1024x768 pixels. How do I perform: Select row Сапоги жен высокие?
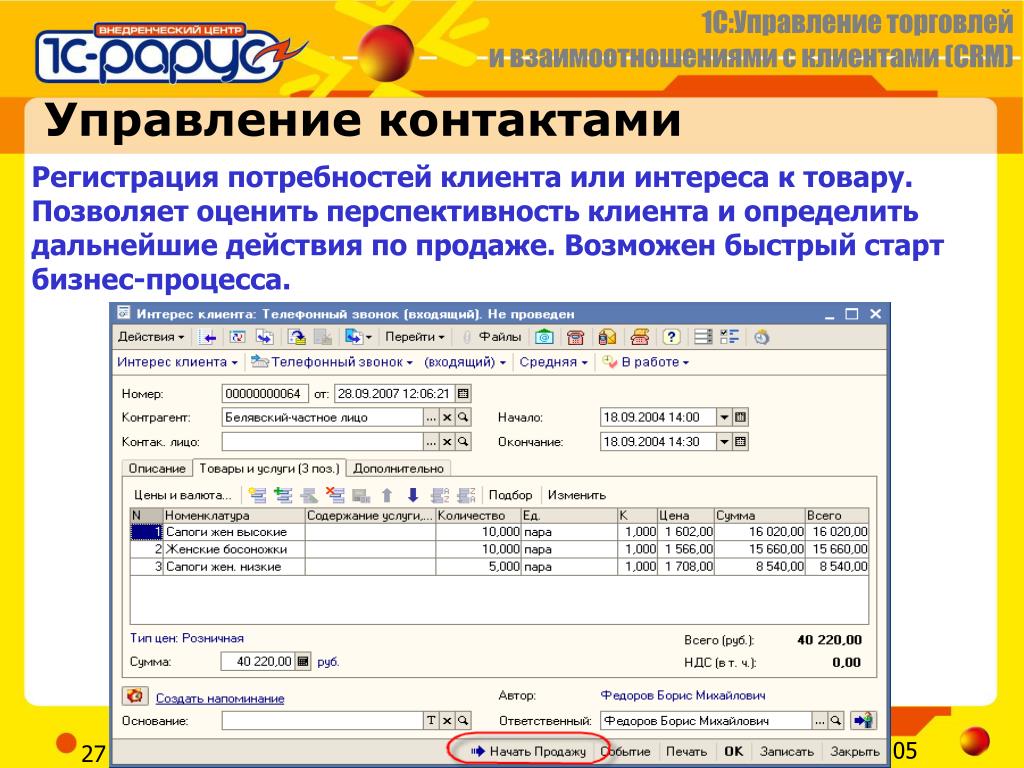[x=500, y=532]
